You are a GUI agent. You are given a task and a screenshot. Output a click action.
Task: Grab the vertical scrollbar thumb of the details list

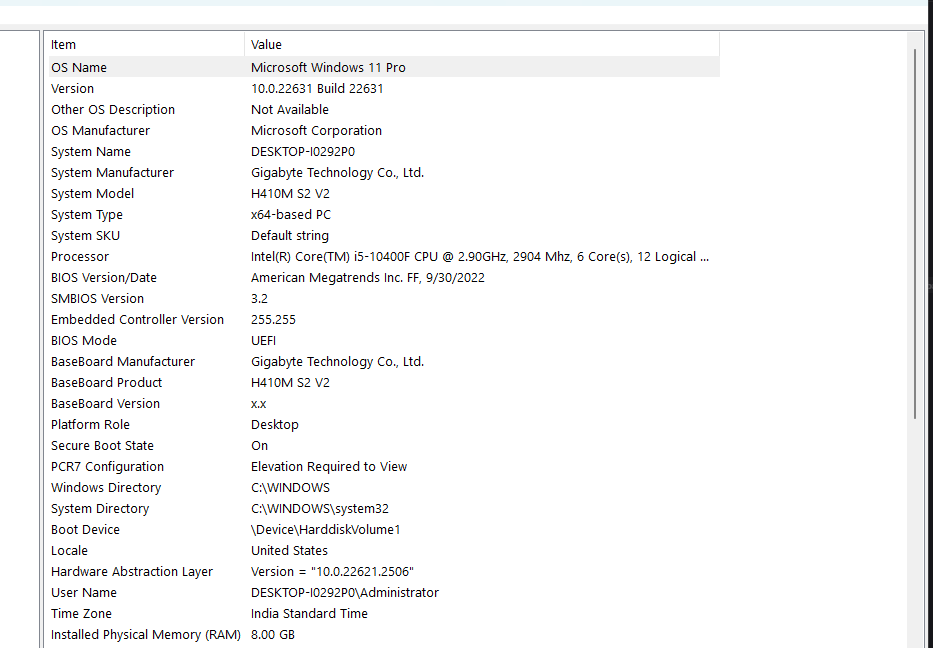click(x=916, y=233)
